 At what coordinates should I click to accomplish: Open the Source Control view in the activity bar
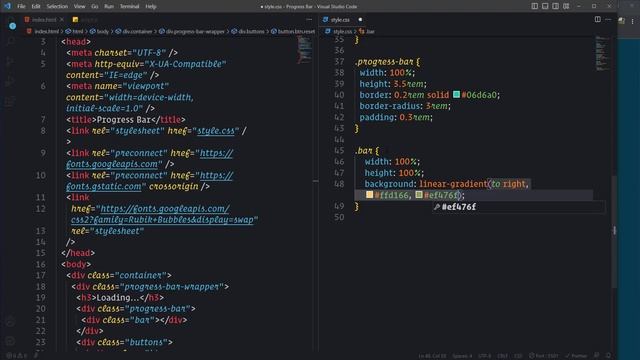click(x=10, y=62)
